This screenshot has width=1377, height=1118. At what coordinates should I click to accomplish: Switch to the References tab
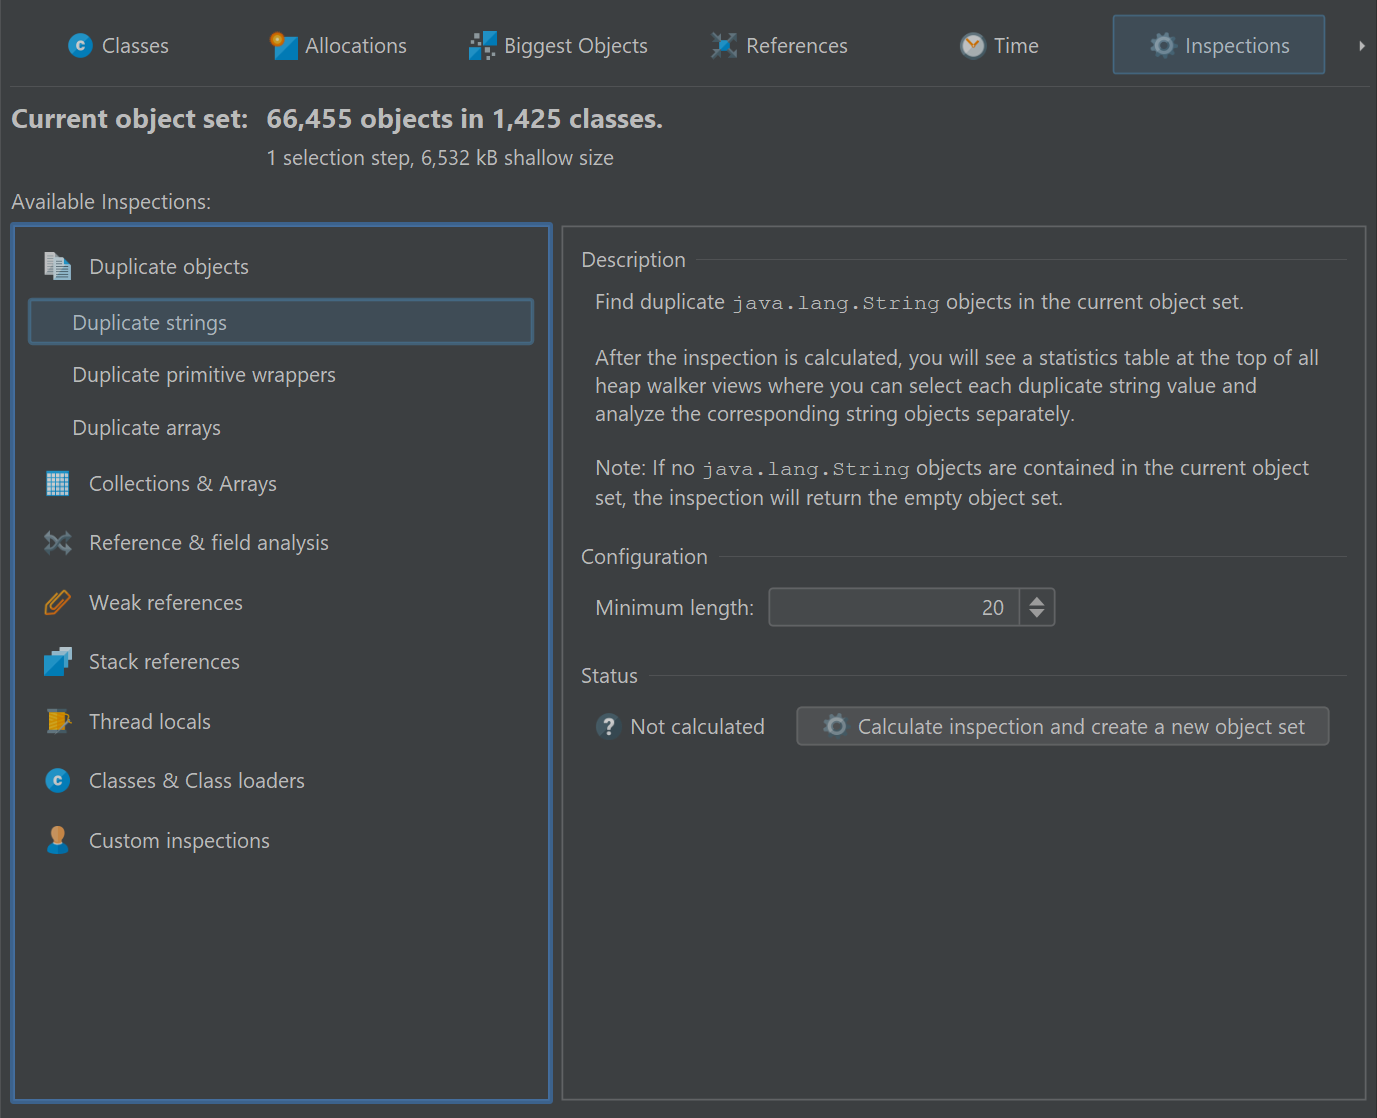click(779, 45)
